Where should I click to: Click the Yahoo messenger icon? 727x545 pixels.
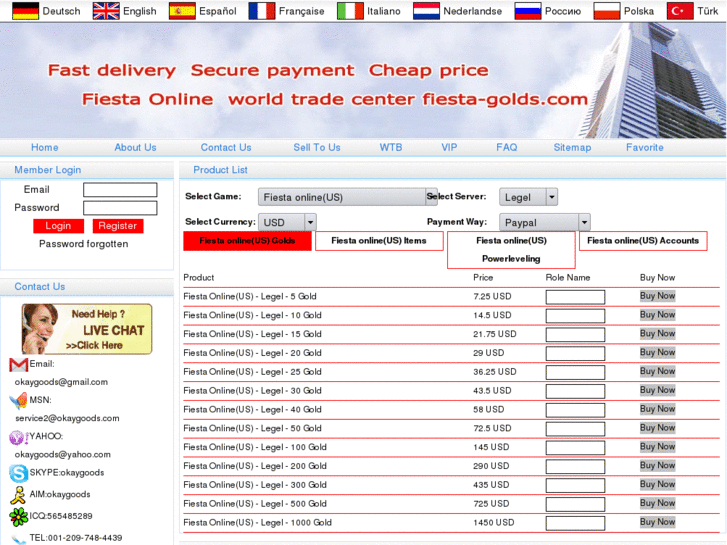18,437
